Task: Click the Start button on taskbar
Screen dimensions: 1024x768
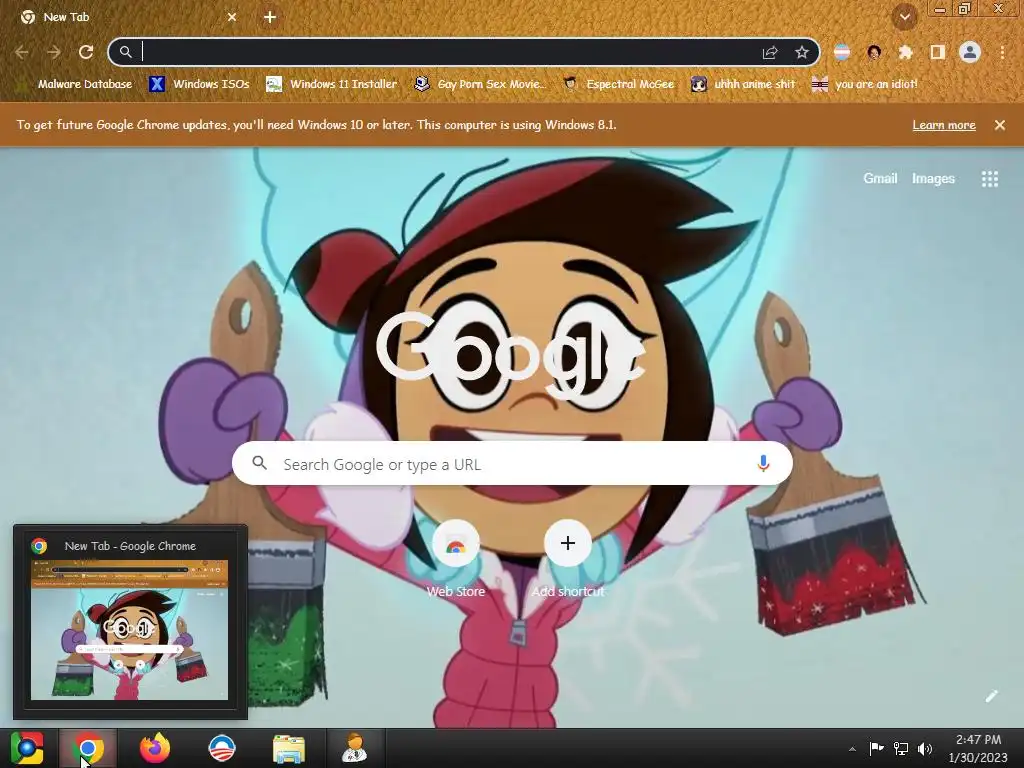Action: pos(27,748)
